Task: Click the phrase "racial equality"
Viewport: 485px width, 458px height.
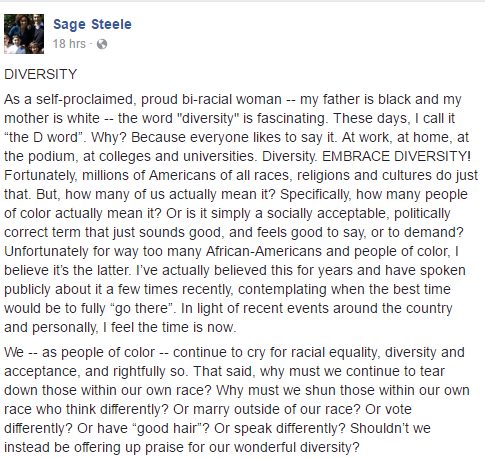Action: coord(329,352)
